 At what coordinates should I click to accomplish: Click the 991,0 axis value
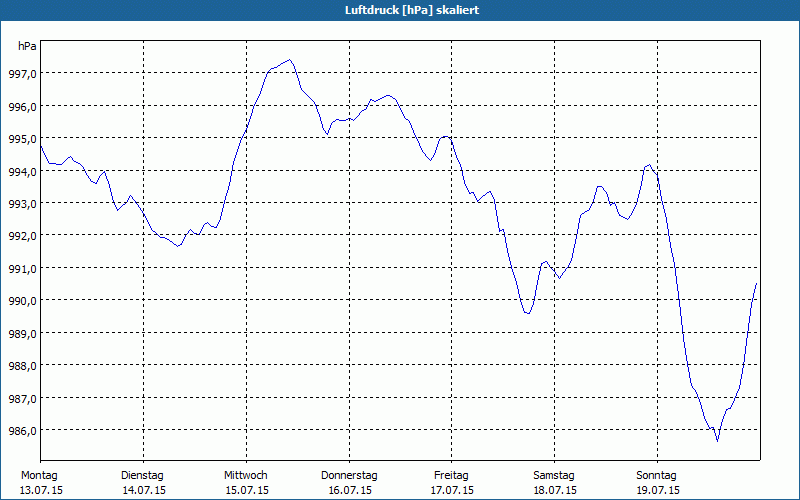[x=22, y=268]
